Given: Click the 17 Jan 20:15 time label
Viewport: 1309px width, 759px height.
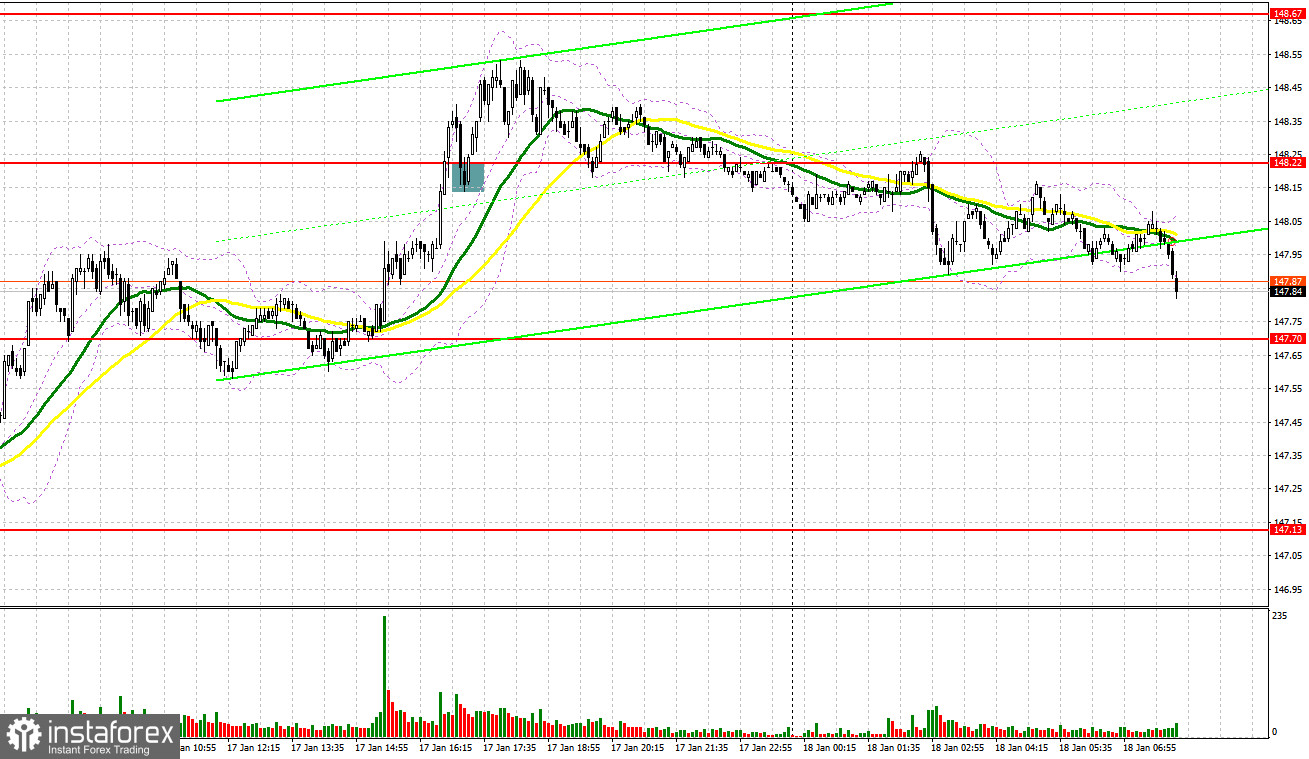Looking at the screenshot, I should (x=638, y=747).
